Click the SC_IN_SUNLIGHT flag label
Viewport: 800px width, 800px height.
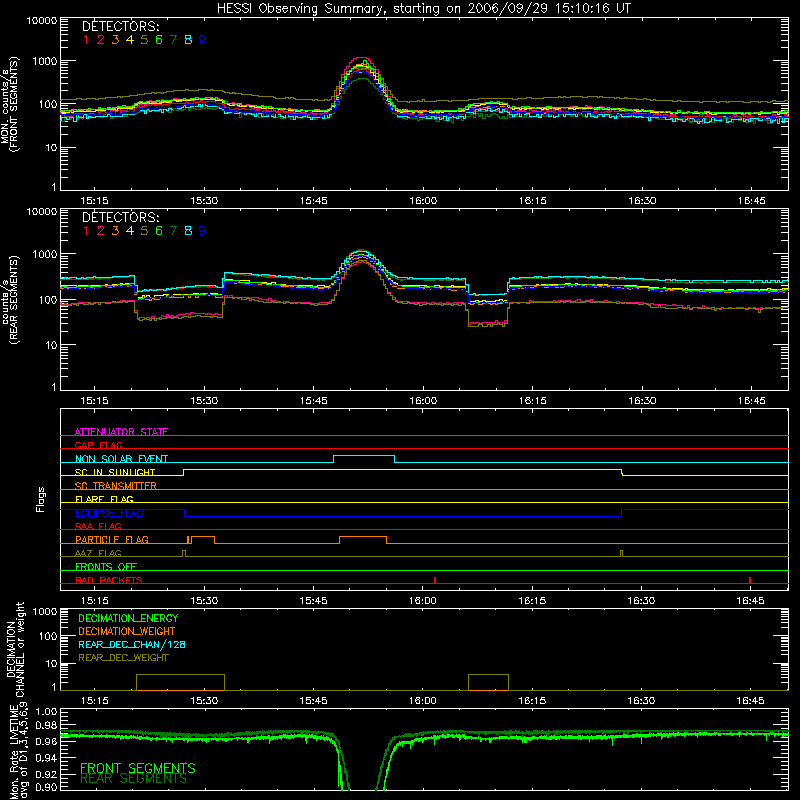pos(115,472)
